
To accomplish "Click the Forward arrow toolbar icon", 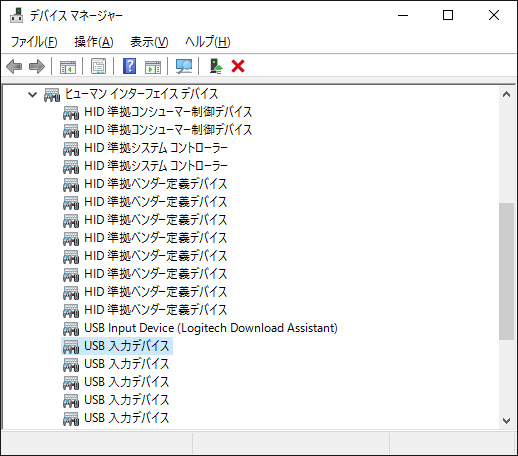I will point(37,66).
